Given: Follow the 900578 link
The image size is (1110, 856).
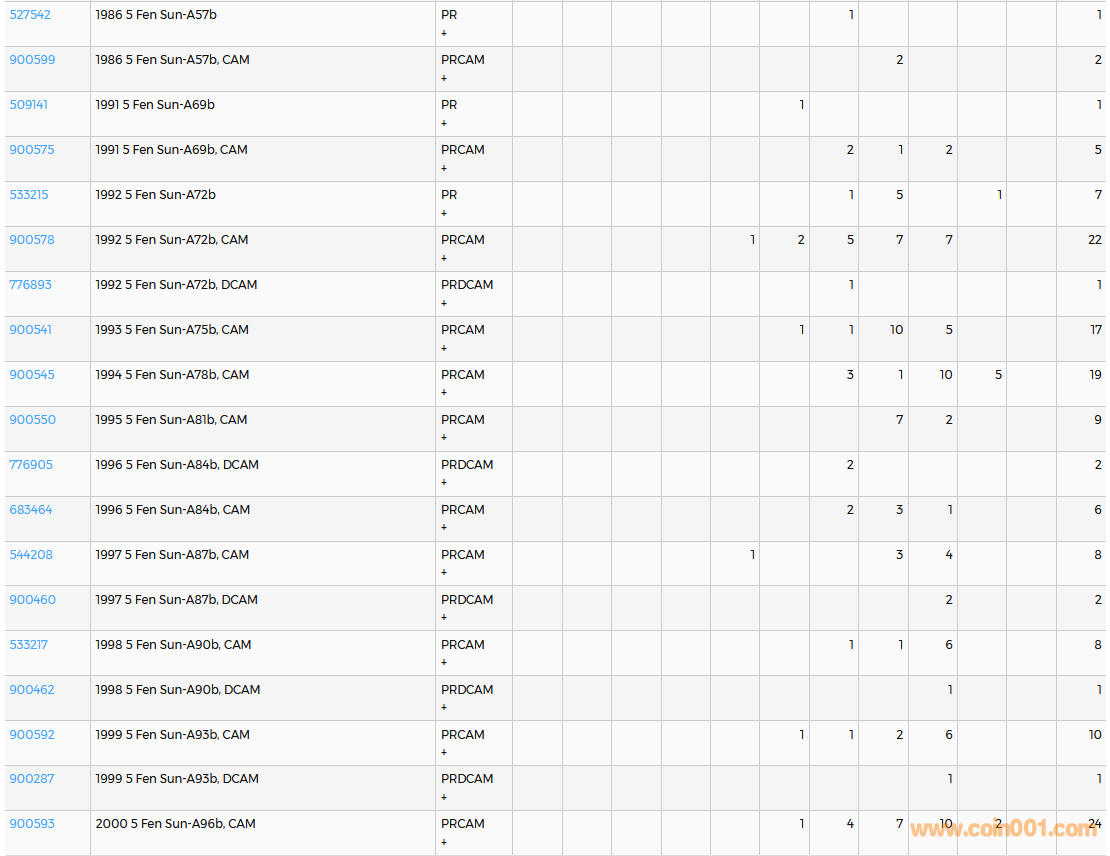Looking at the screenshot, I should 32,240.
